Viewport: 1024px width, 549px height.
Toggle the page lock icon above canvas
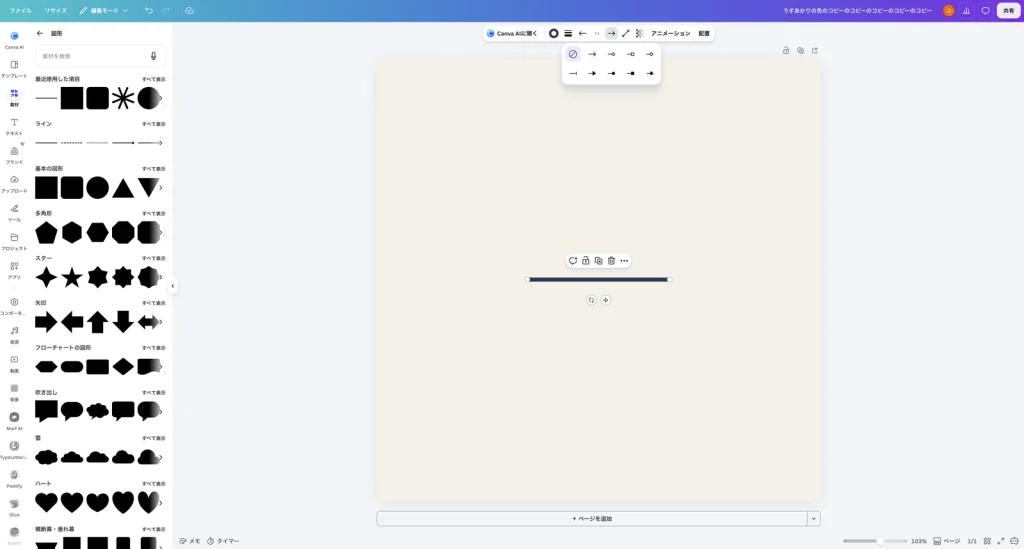[786, 50]
